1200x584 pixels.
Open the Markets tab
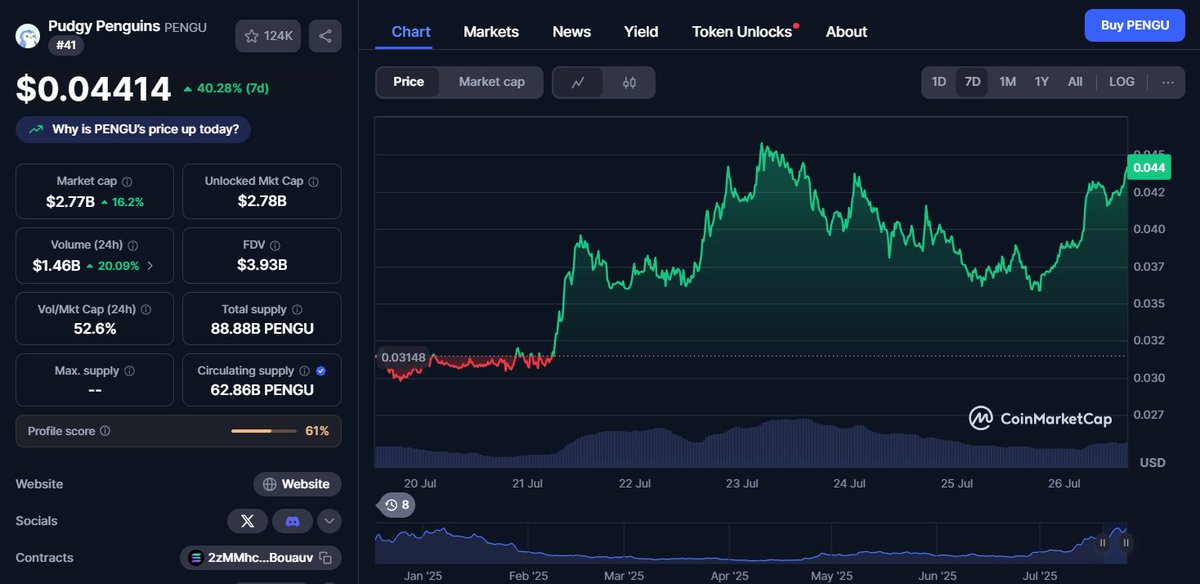coord(491,32)
